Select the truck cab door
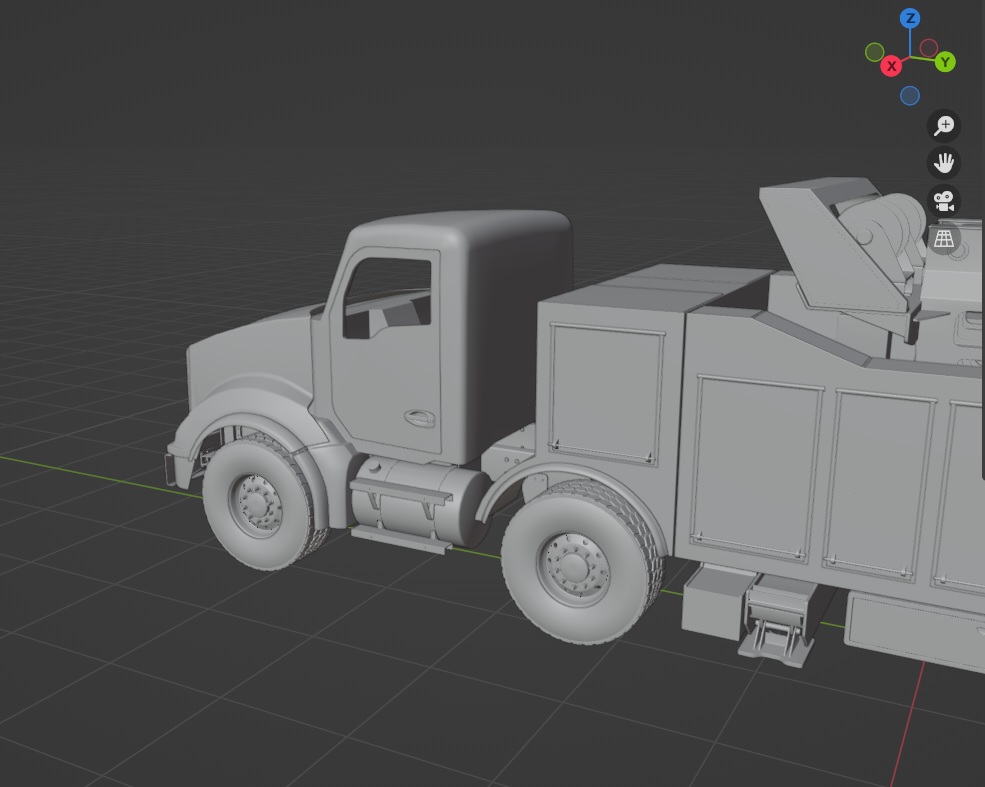This screenshot has height=787, width=985. pyautogui.click(x=386, y=352)
